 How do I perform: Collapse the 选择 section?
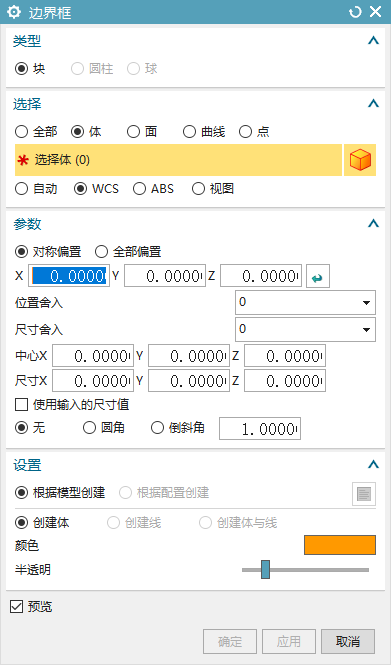pos(373,103)
